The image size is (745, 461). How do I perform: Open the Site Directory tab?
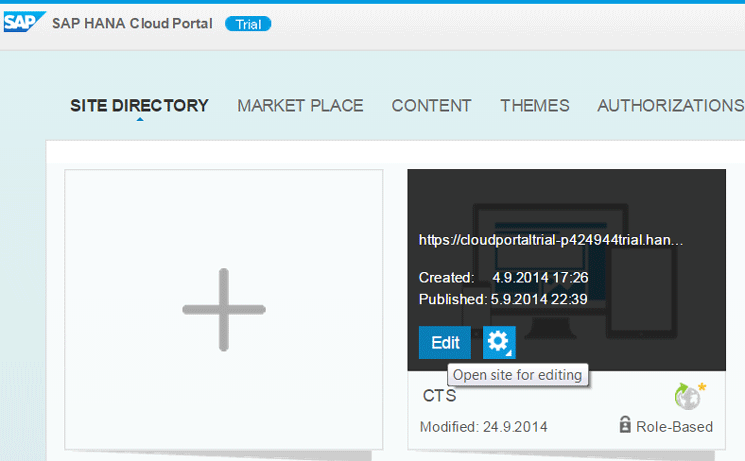pos(139,106)
